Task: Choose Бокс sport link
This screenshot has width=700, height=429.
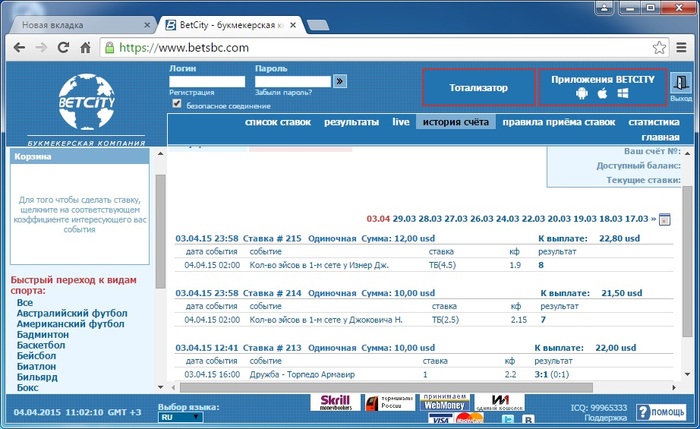Action: (27, 388)
